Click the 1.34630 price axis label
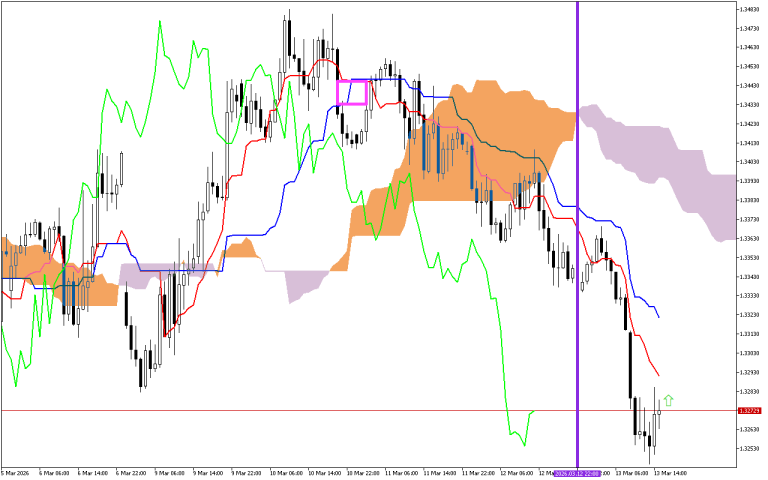The width and height of the screenshot is (768, 480). (750, 48)
